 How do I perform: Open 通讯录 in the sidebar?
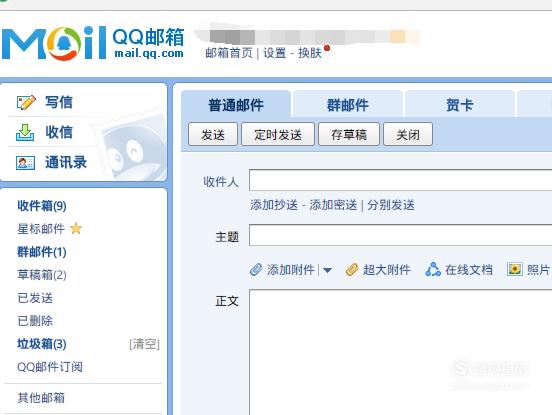66,163
